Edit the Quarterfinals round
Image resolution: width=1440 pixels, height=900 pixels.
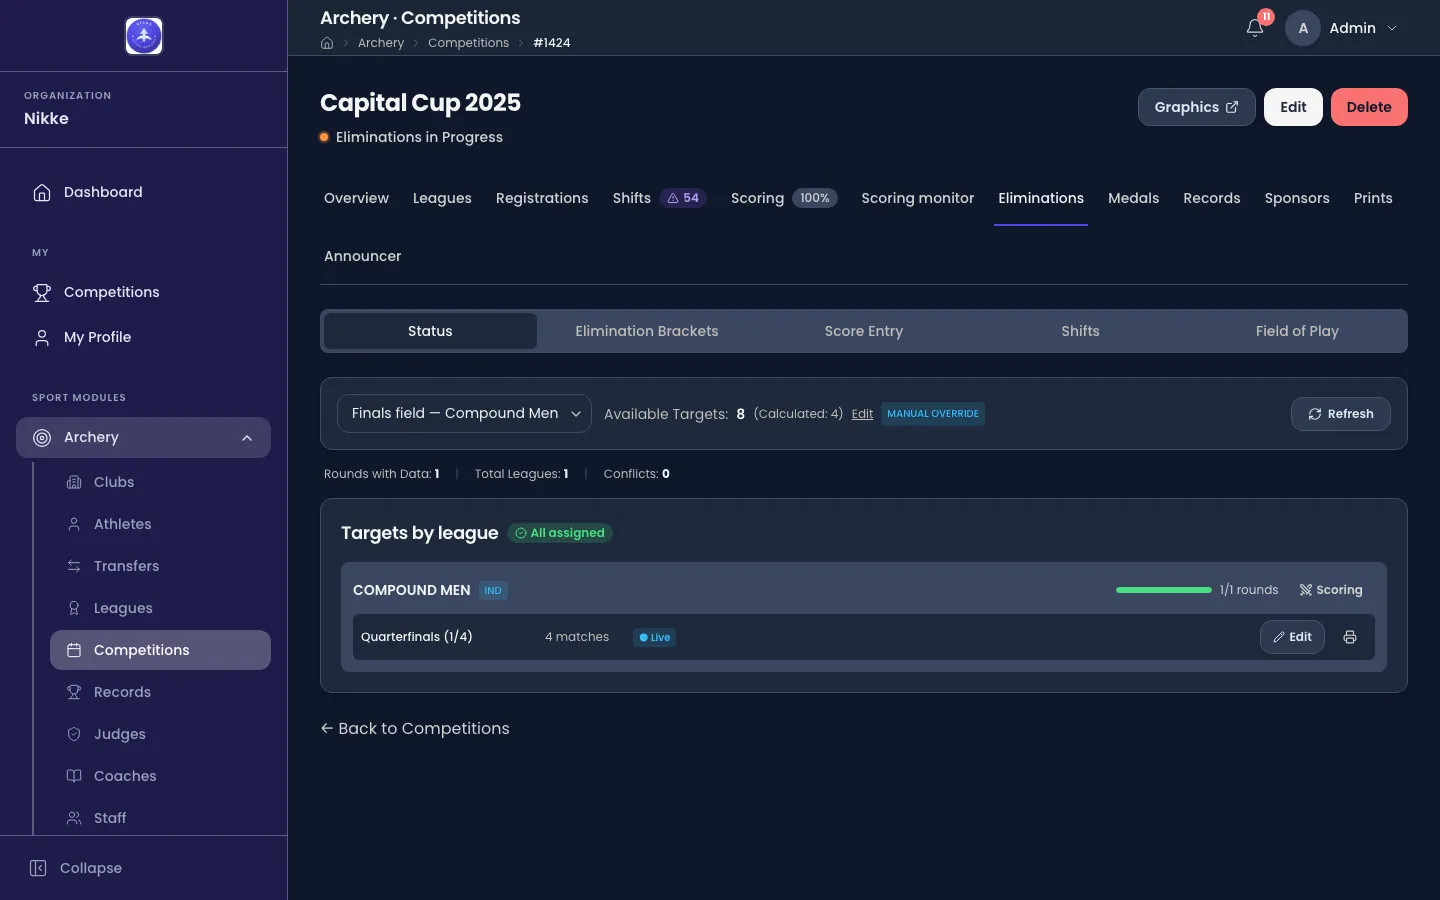coord(1292,637)
